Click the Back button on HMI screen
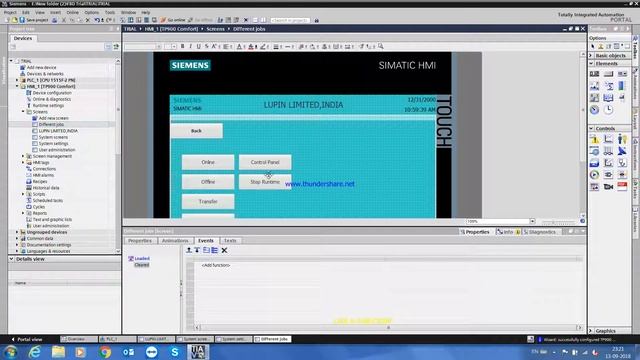640x360 pixels. [196, 131]
